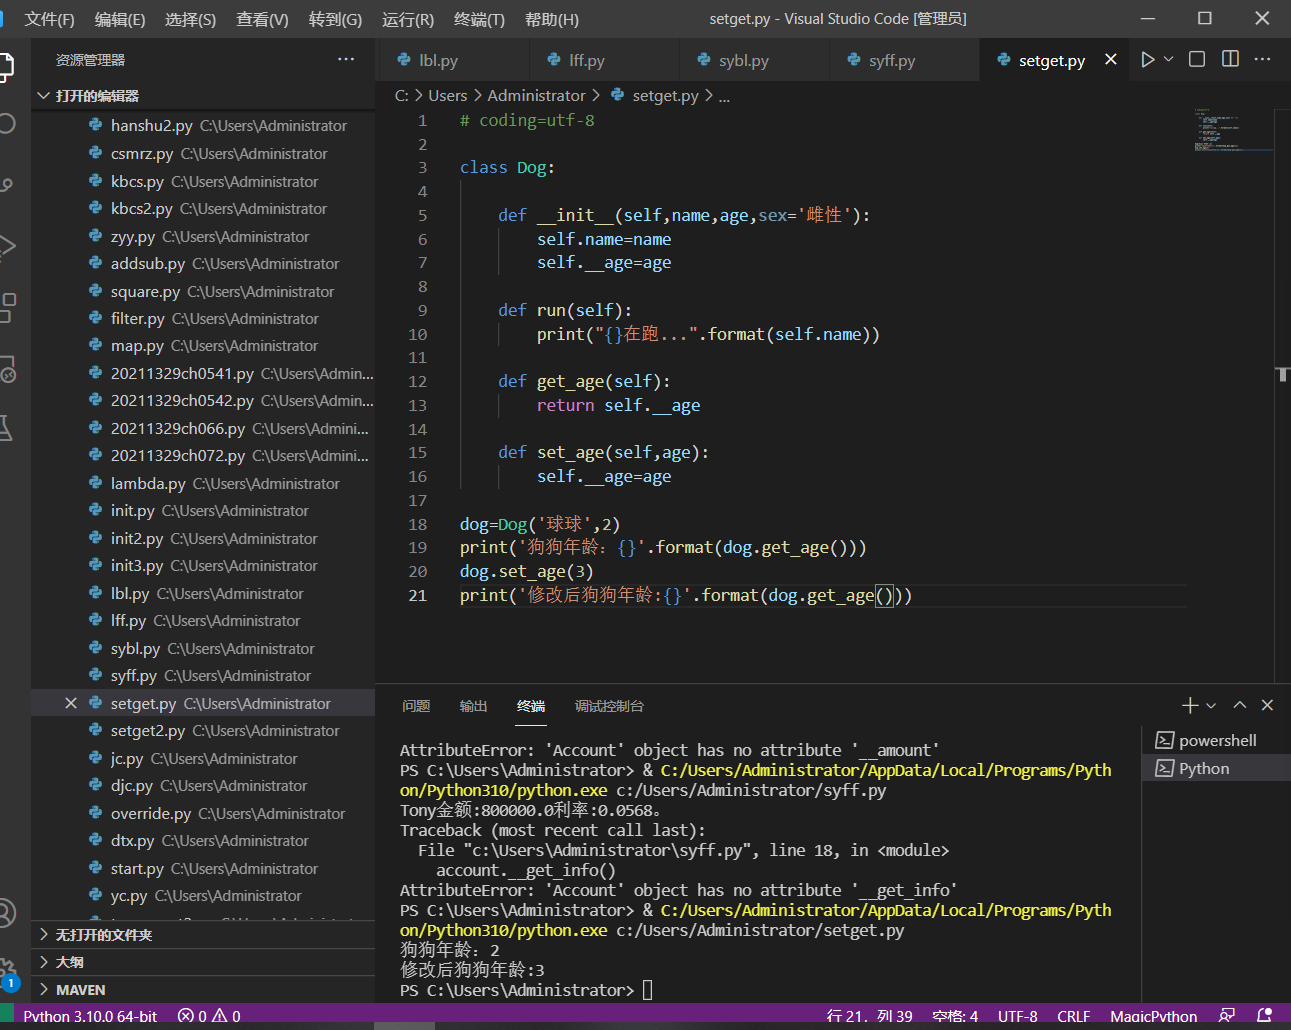Open the Accounts icon in activity bar
Screen dimensions: 1291x1030
pos(6,912)
